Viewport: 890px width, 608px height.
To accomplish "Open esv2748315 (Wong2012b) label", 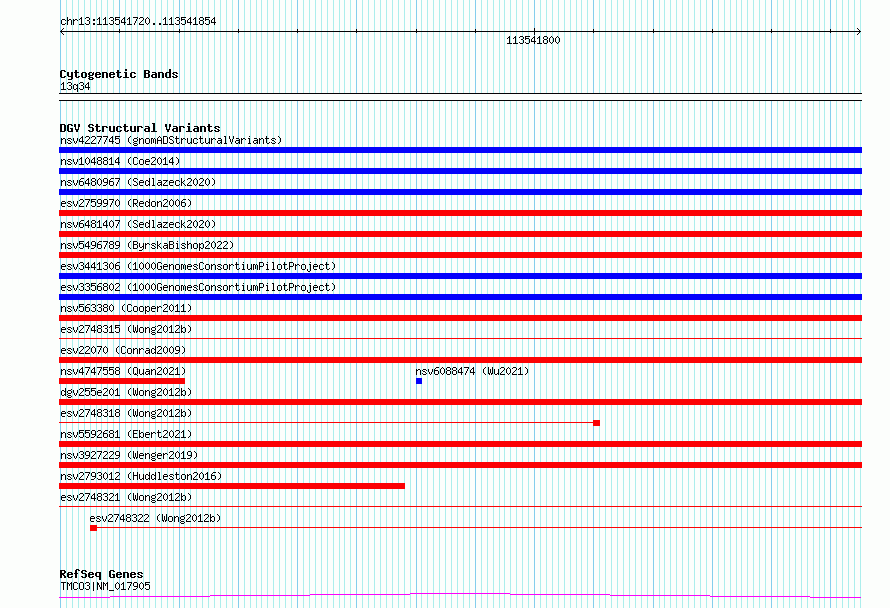I will click(x=126, y=329).
